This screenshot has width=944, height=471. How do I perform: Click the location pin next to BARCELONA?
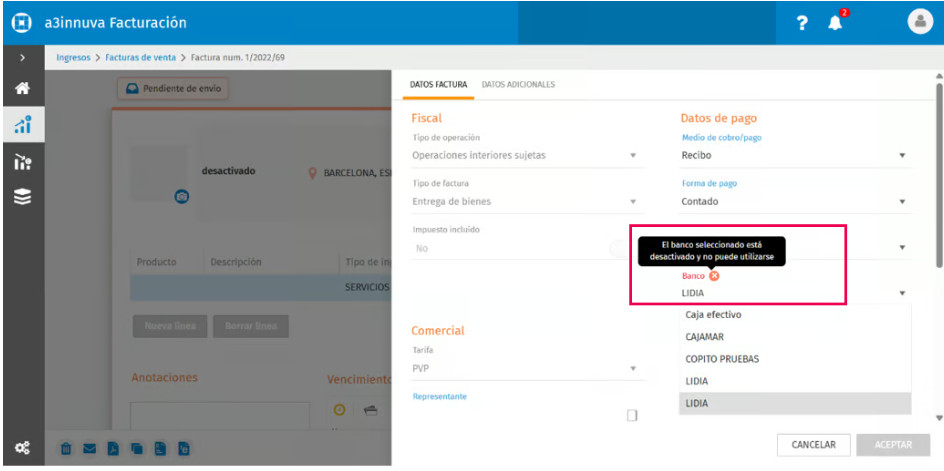click(312, 173)
